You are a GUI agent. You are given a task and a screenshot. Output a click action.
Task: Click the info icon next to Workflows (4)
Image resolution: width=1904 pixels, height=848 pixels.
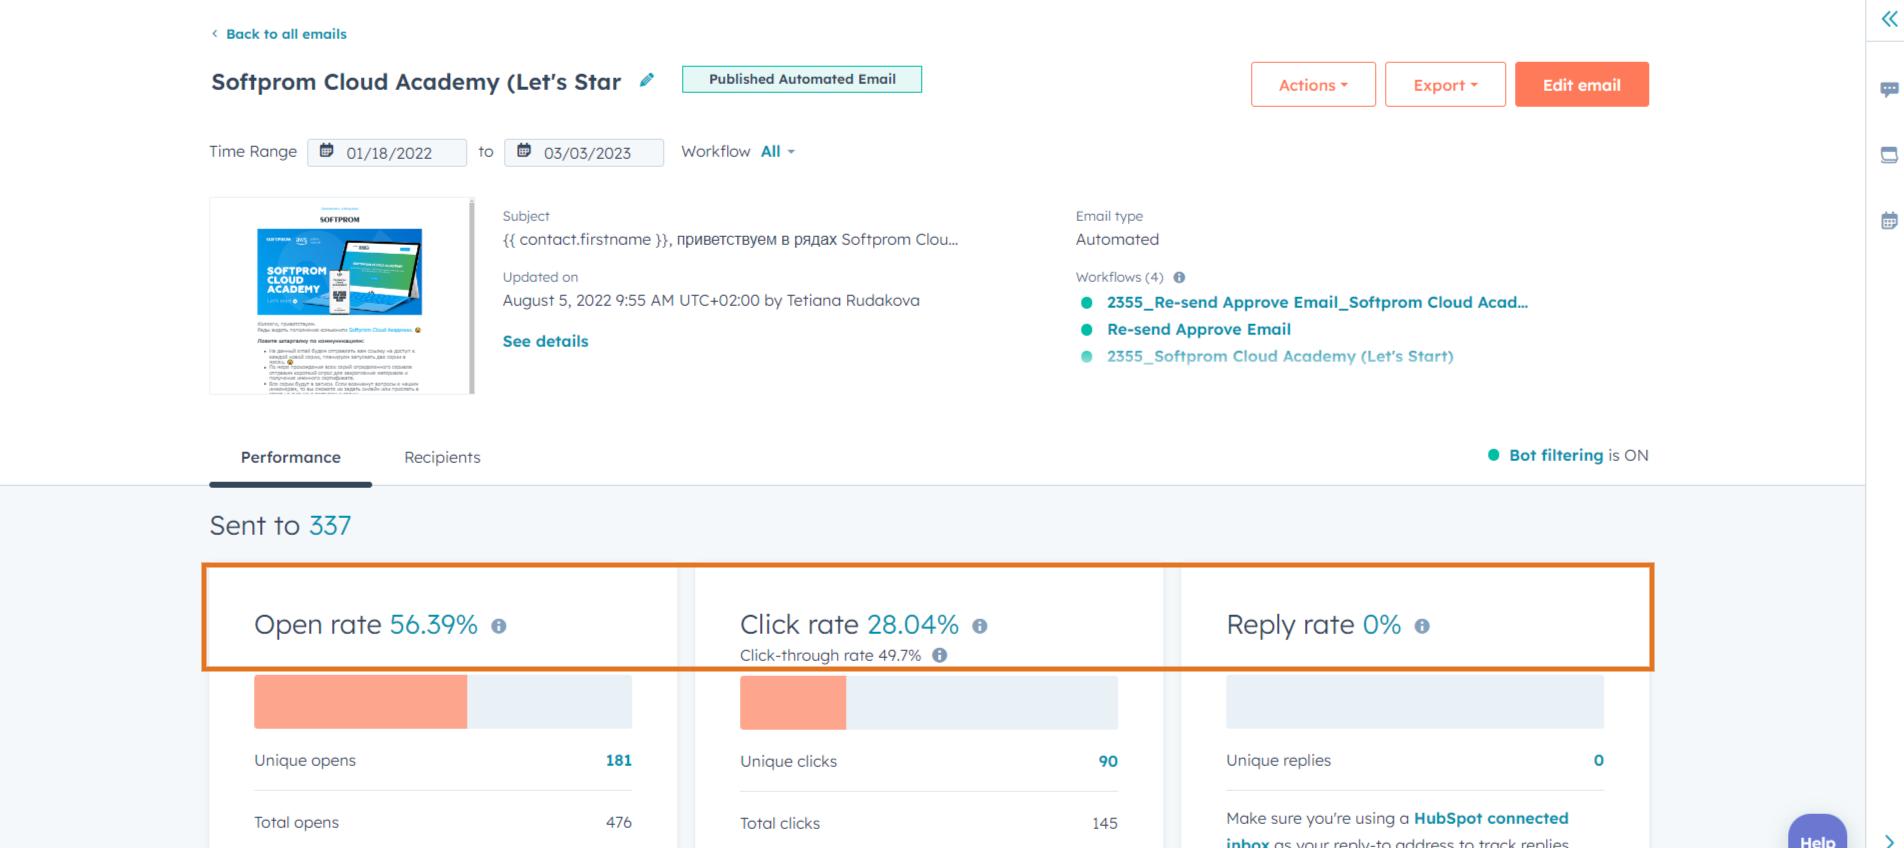tap(1179, 278)
